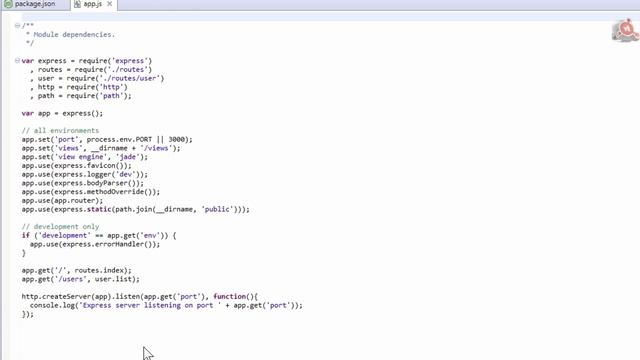This screenshot has height=360, width=640.
Task: Click the line setting 'views' directory
Action: pyautogui.click(x=101, y=148)
